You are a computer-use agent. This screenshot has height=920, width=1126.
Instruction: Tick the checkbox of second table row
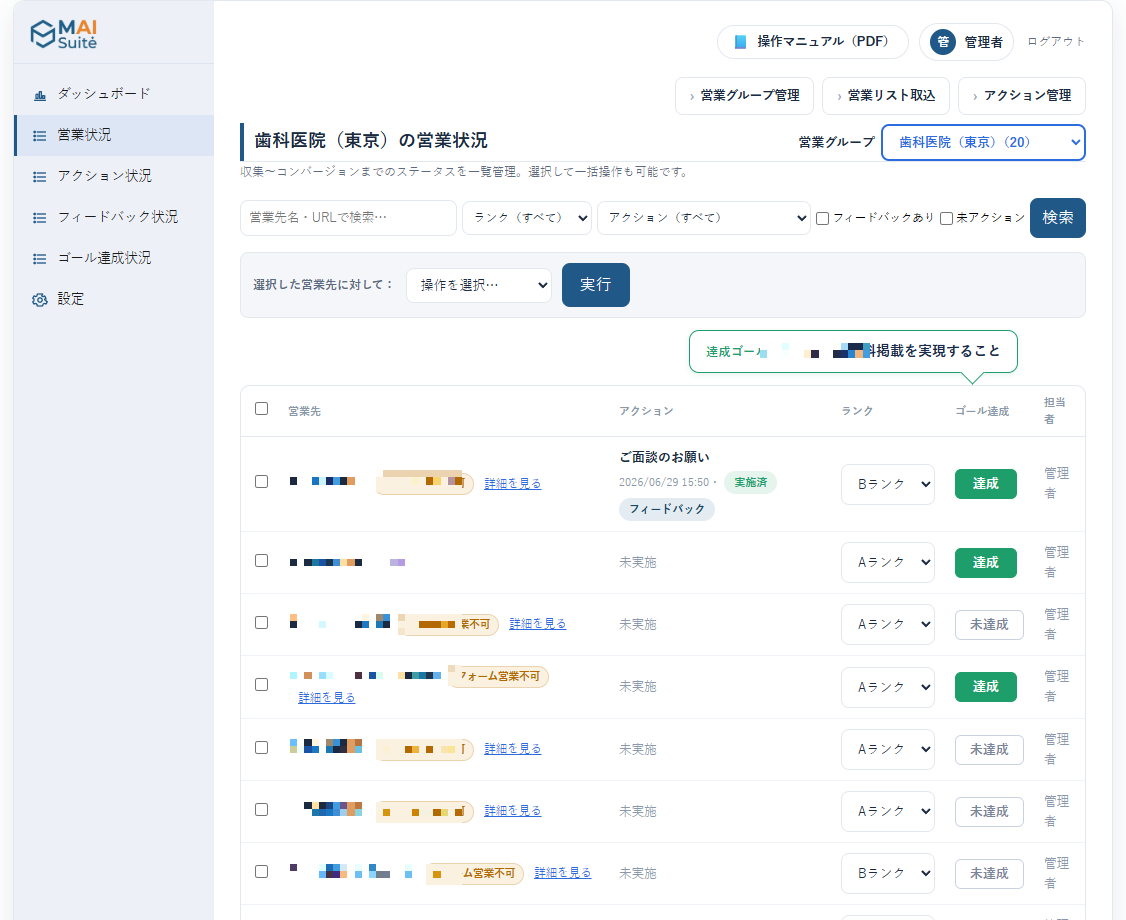point(261,560)
